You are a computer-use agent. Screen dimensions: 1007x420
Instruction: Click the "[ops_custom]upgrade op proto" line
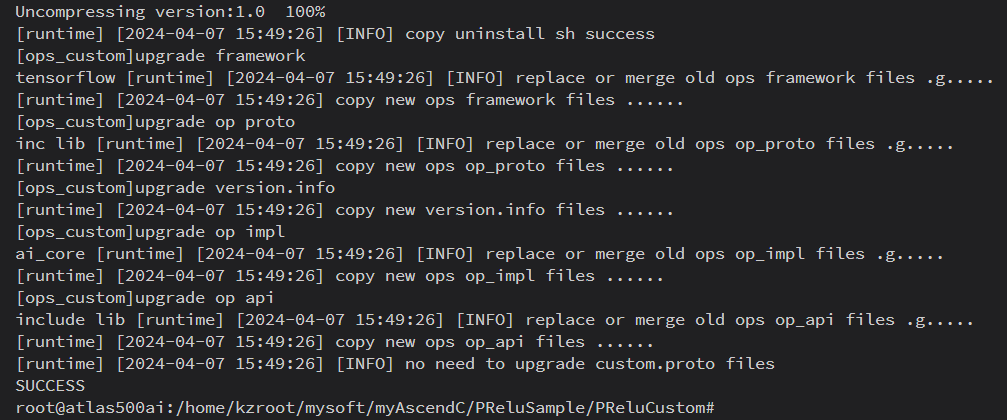pos(156,122)
